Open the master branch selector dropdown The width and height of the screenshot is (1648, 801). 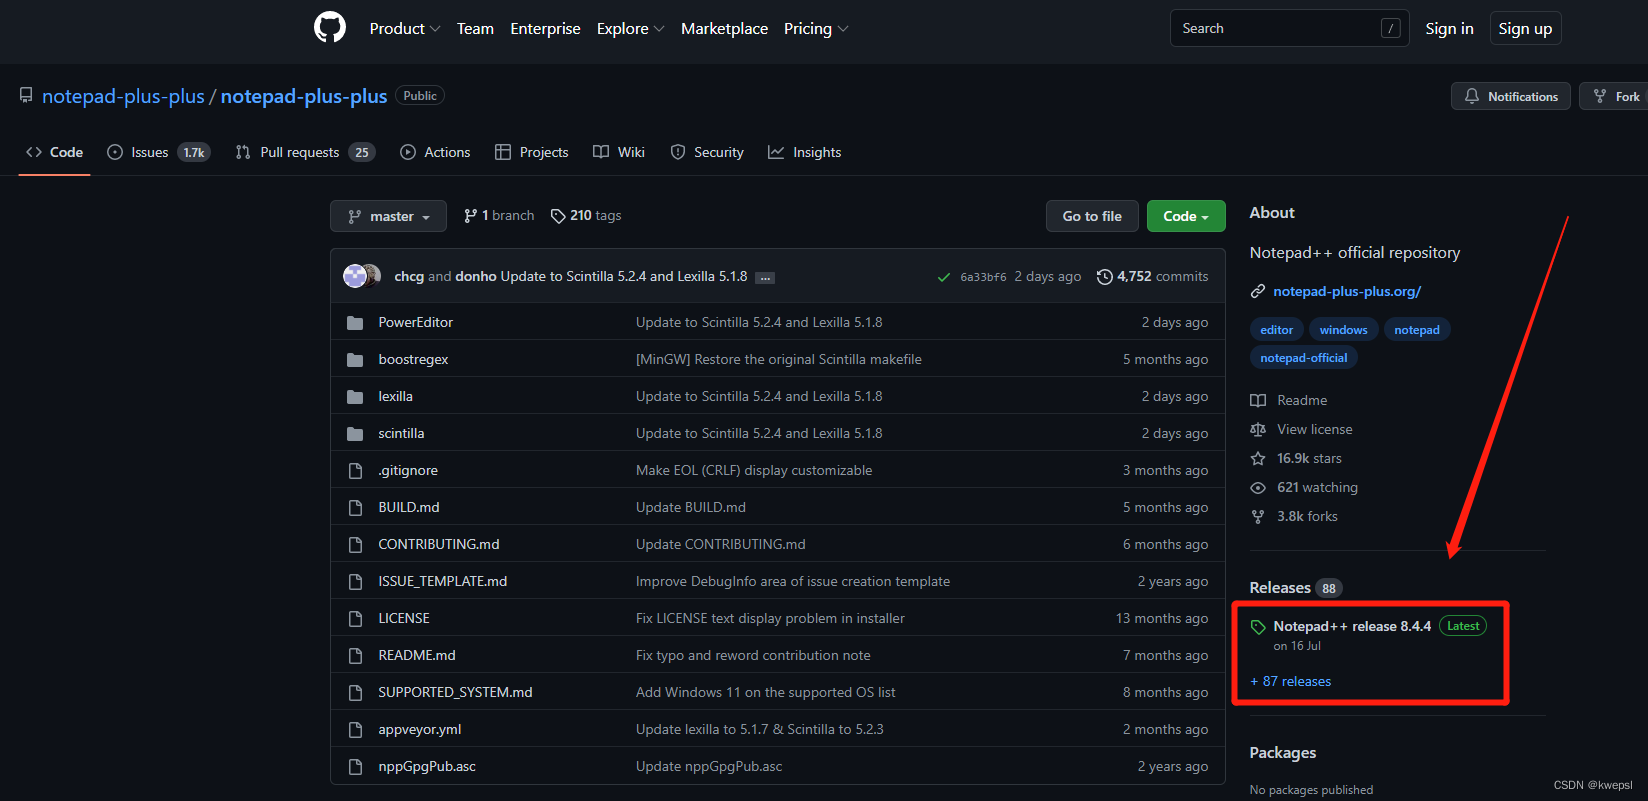click(x=388, y=216)
